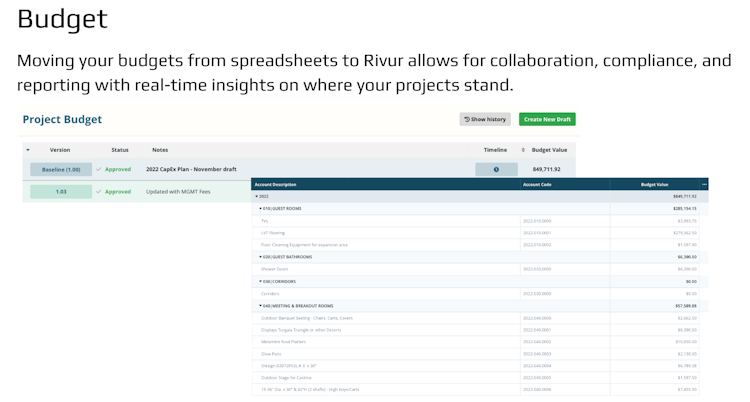This screenshot has height=402, width=750.
Task: Collapse the 2022 group row
Action: pos(257,196)
